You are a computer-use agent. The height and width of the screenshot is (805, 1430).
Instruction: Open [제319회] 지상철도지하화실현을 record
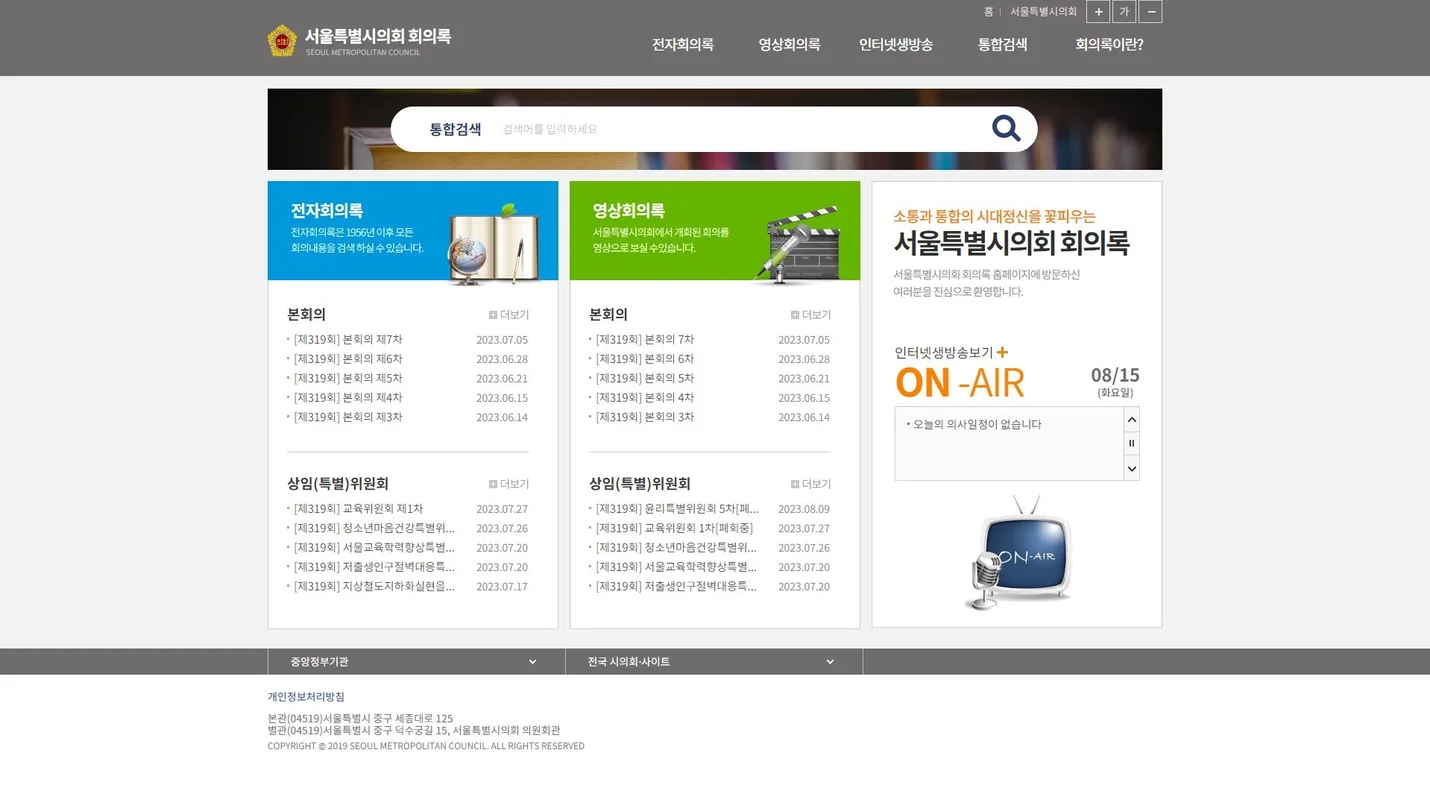coord(374,586)
